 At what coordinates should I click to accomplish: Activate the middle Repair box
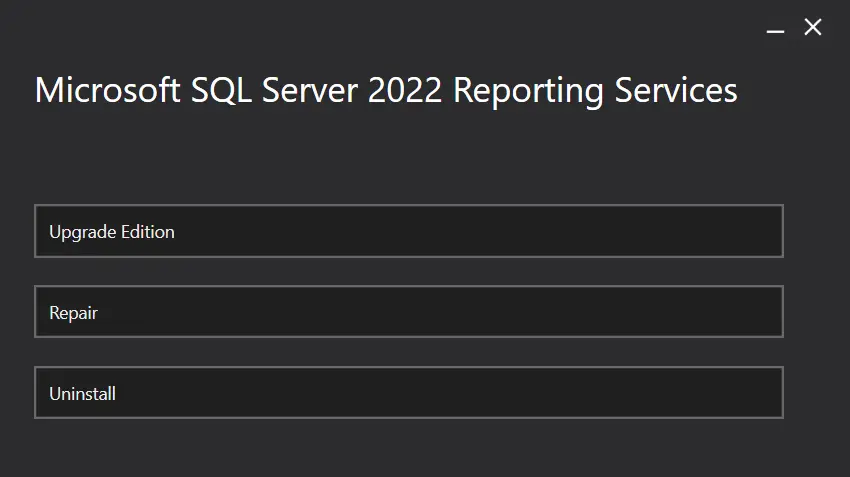tap(409, 312)
